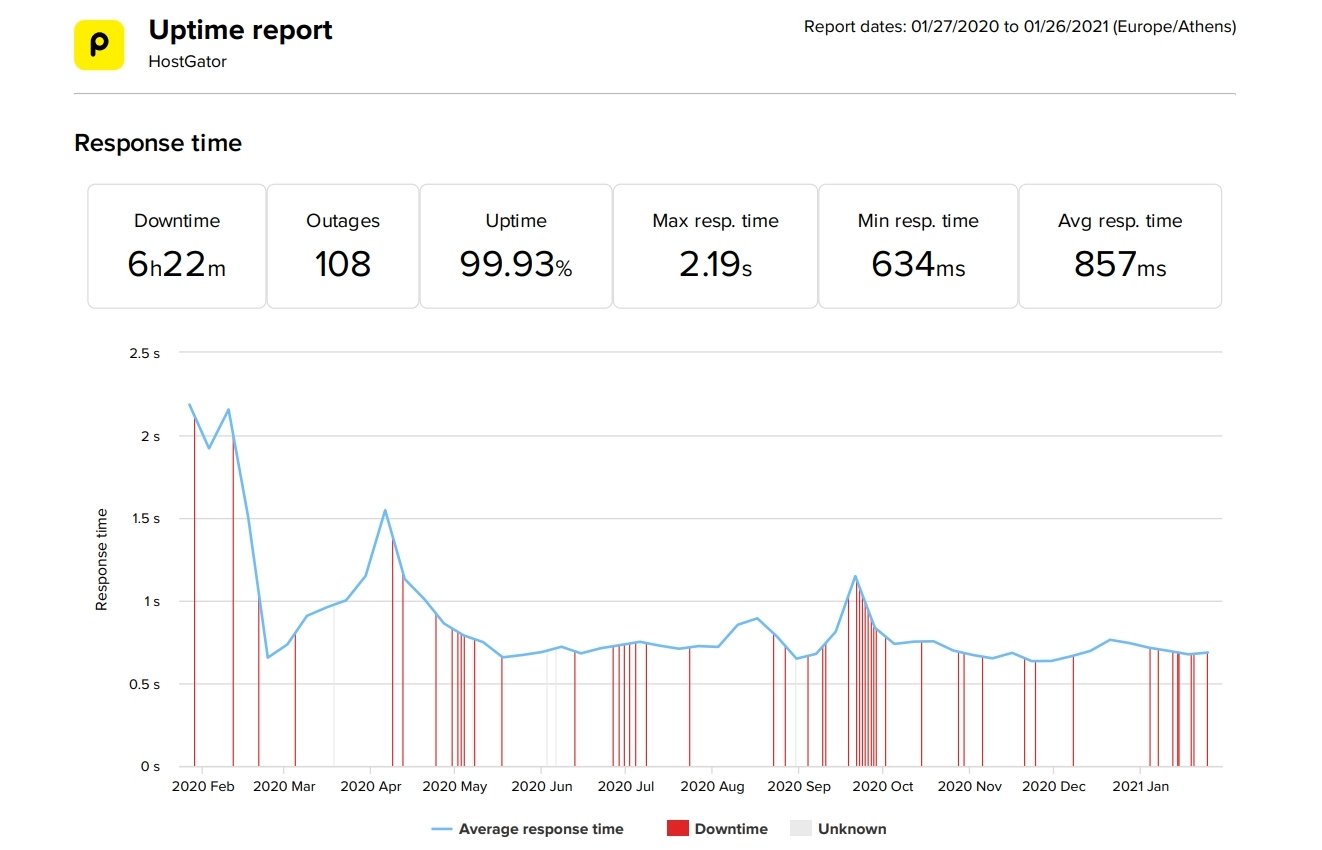Click the red Downtime legend swatch
The height and width of the screenshot is (850, 1322).
677,829
